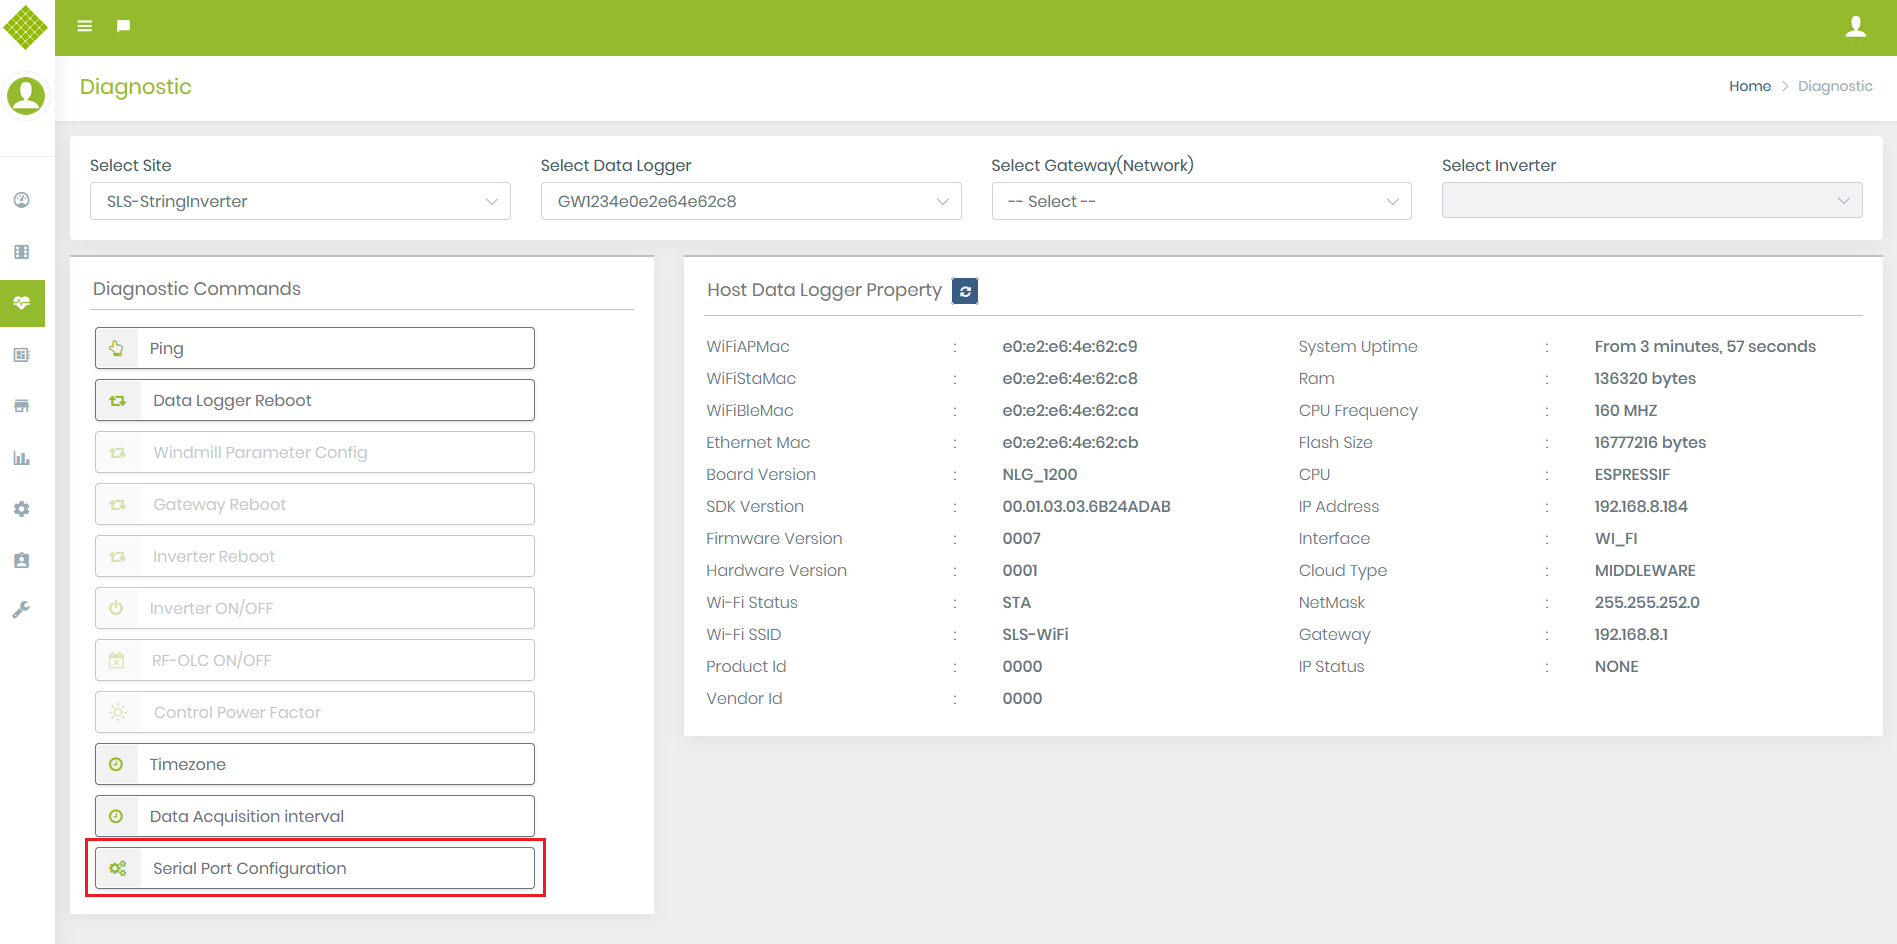This screenshot has width=1897, height=944.
Task: Expand the Select Data Logger dropdown
Action: [x=750, y=201]
